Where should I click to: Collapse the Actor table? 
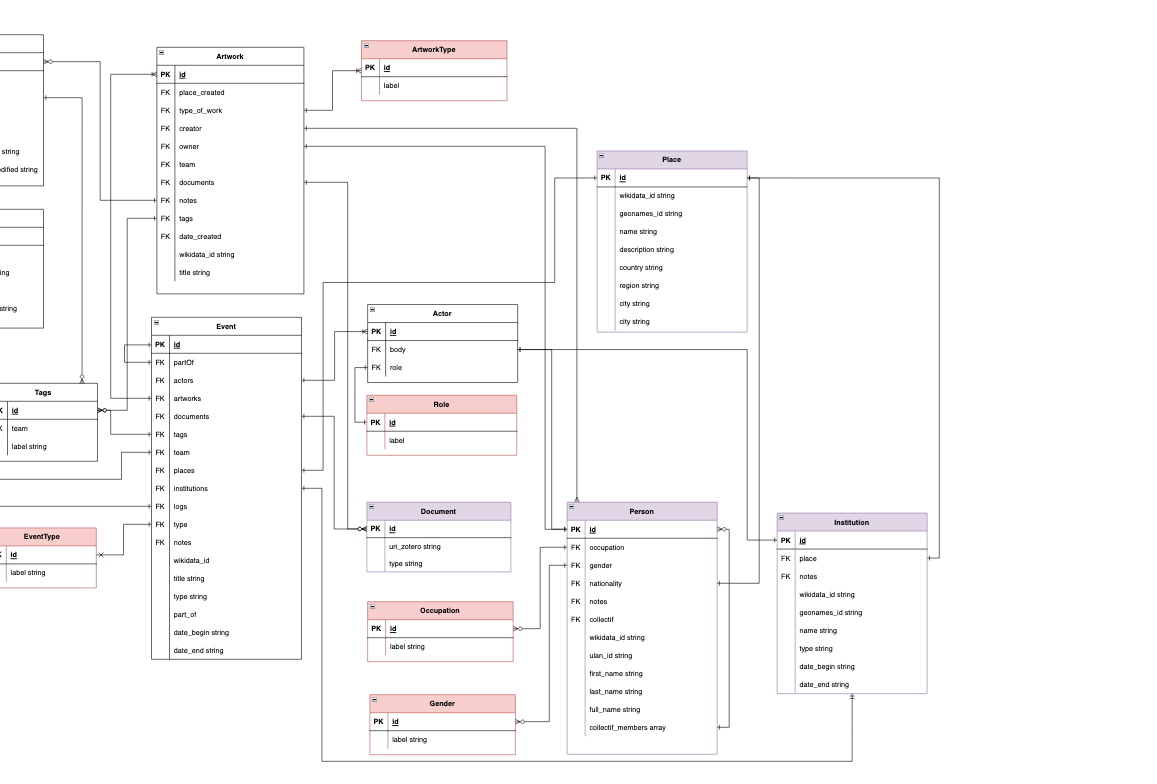click(x=373, y=310)
